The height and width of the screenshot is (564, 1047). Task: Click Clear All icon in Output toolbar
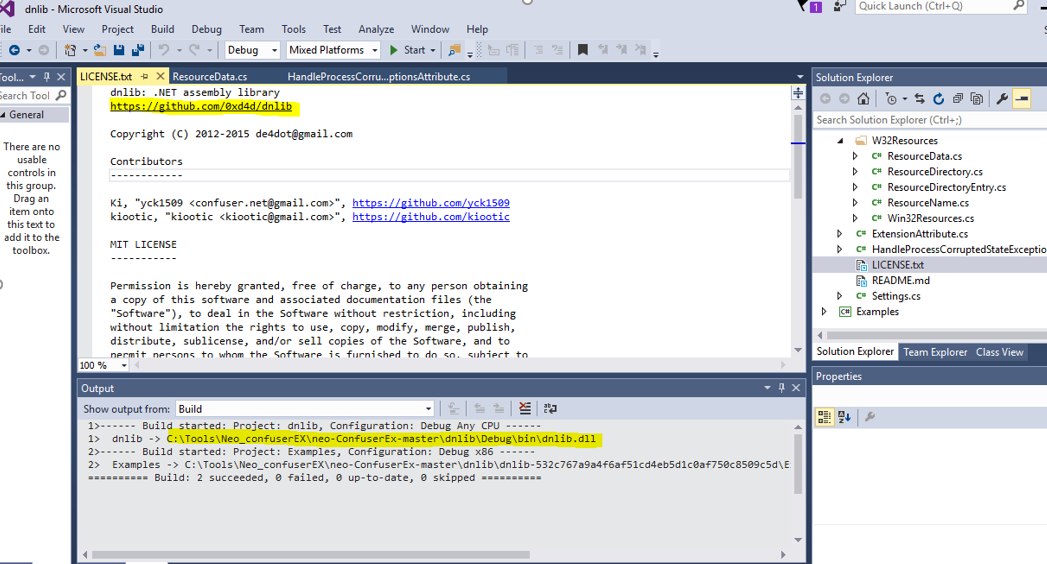pos(525,408)
